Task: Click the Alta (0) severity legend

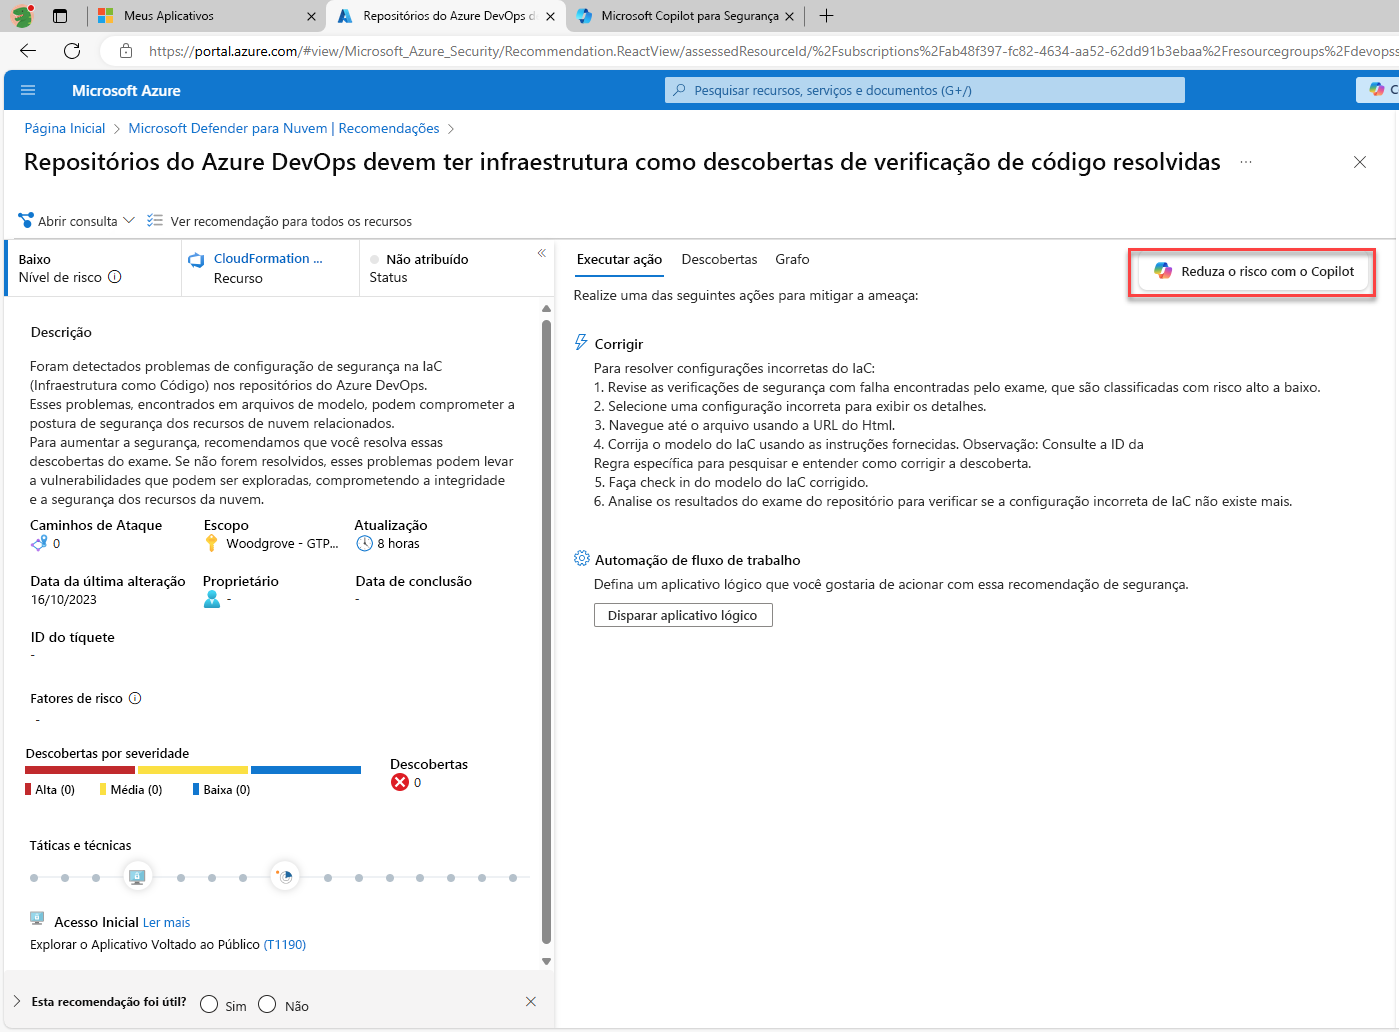Action: tap(50, 789)
